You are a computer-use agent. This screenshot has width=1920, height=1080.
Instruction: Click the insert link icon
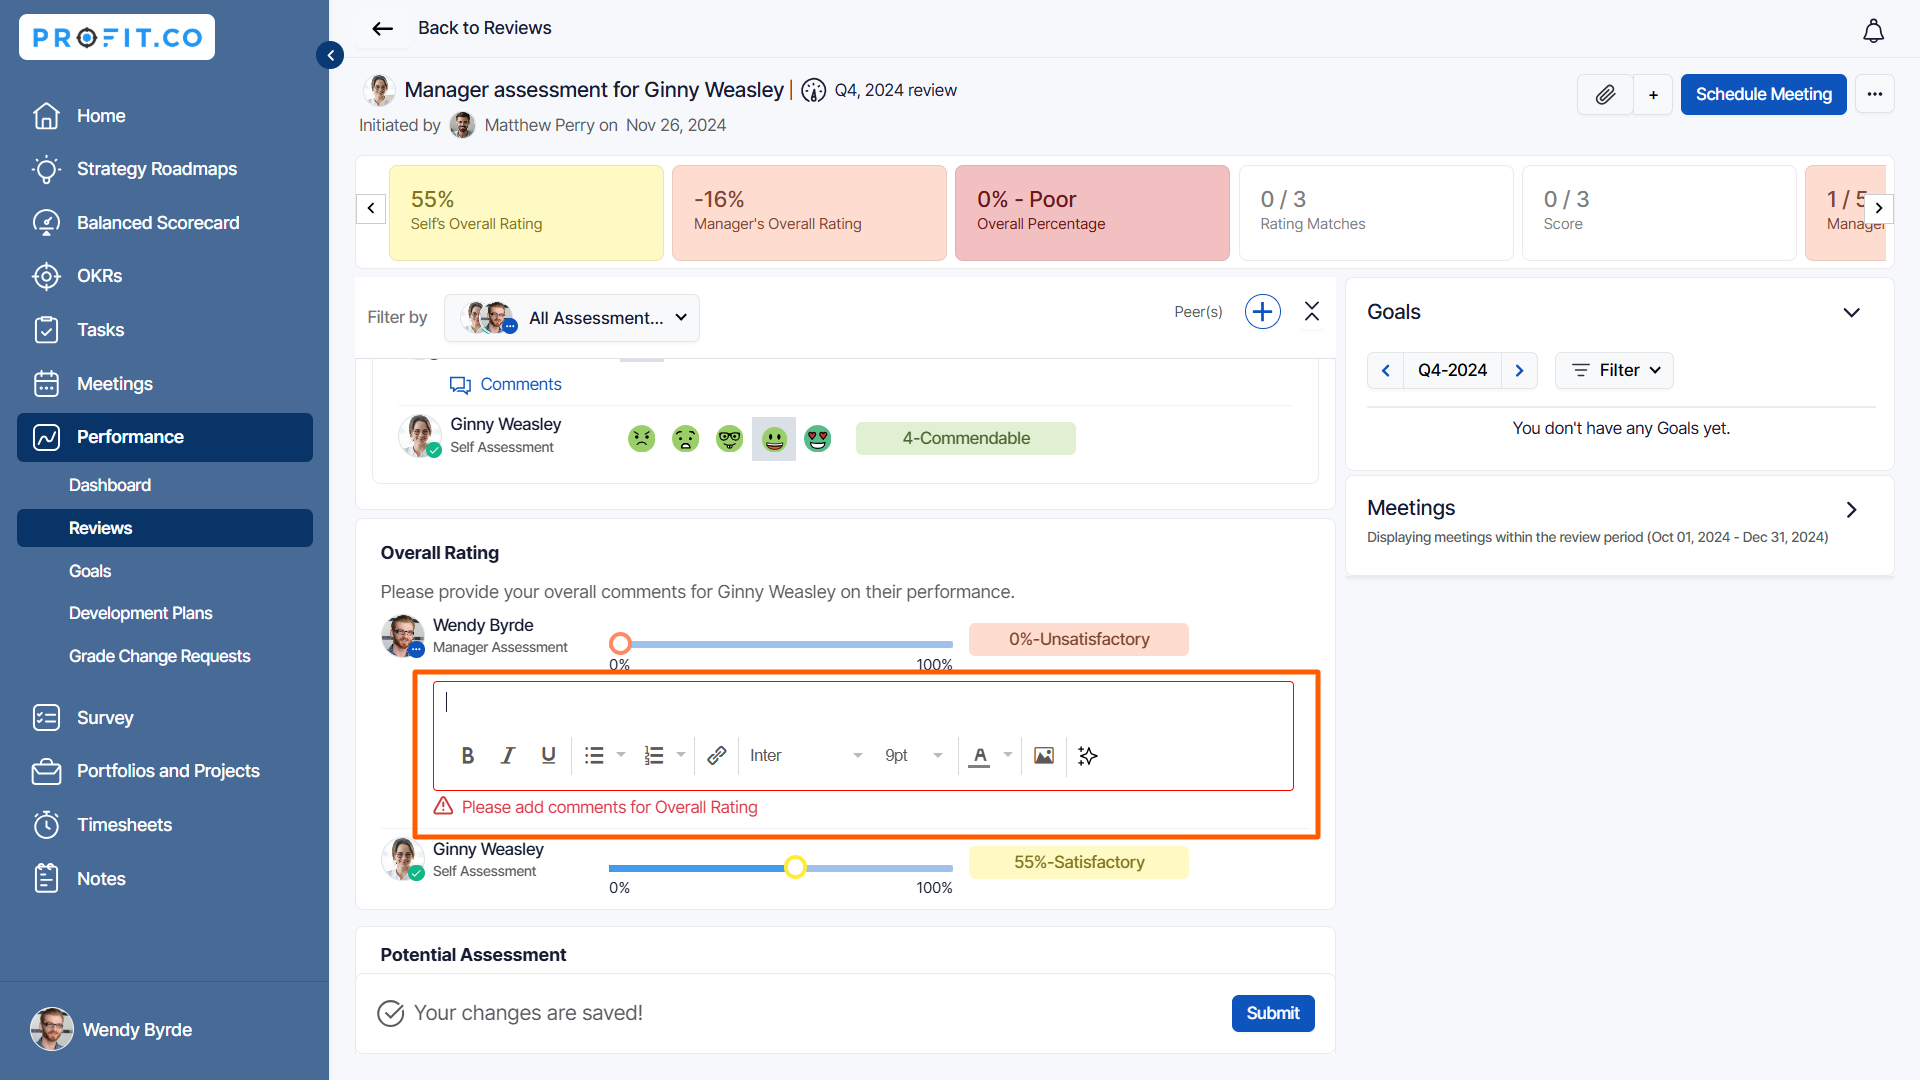(x=716, y=756)
